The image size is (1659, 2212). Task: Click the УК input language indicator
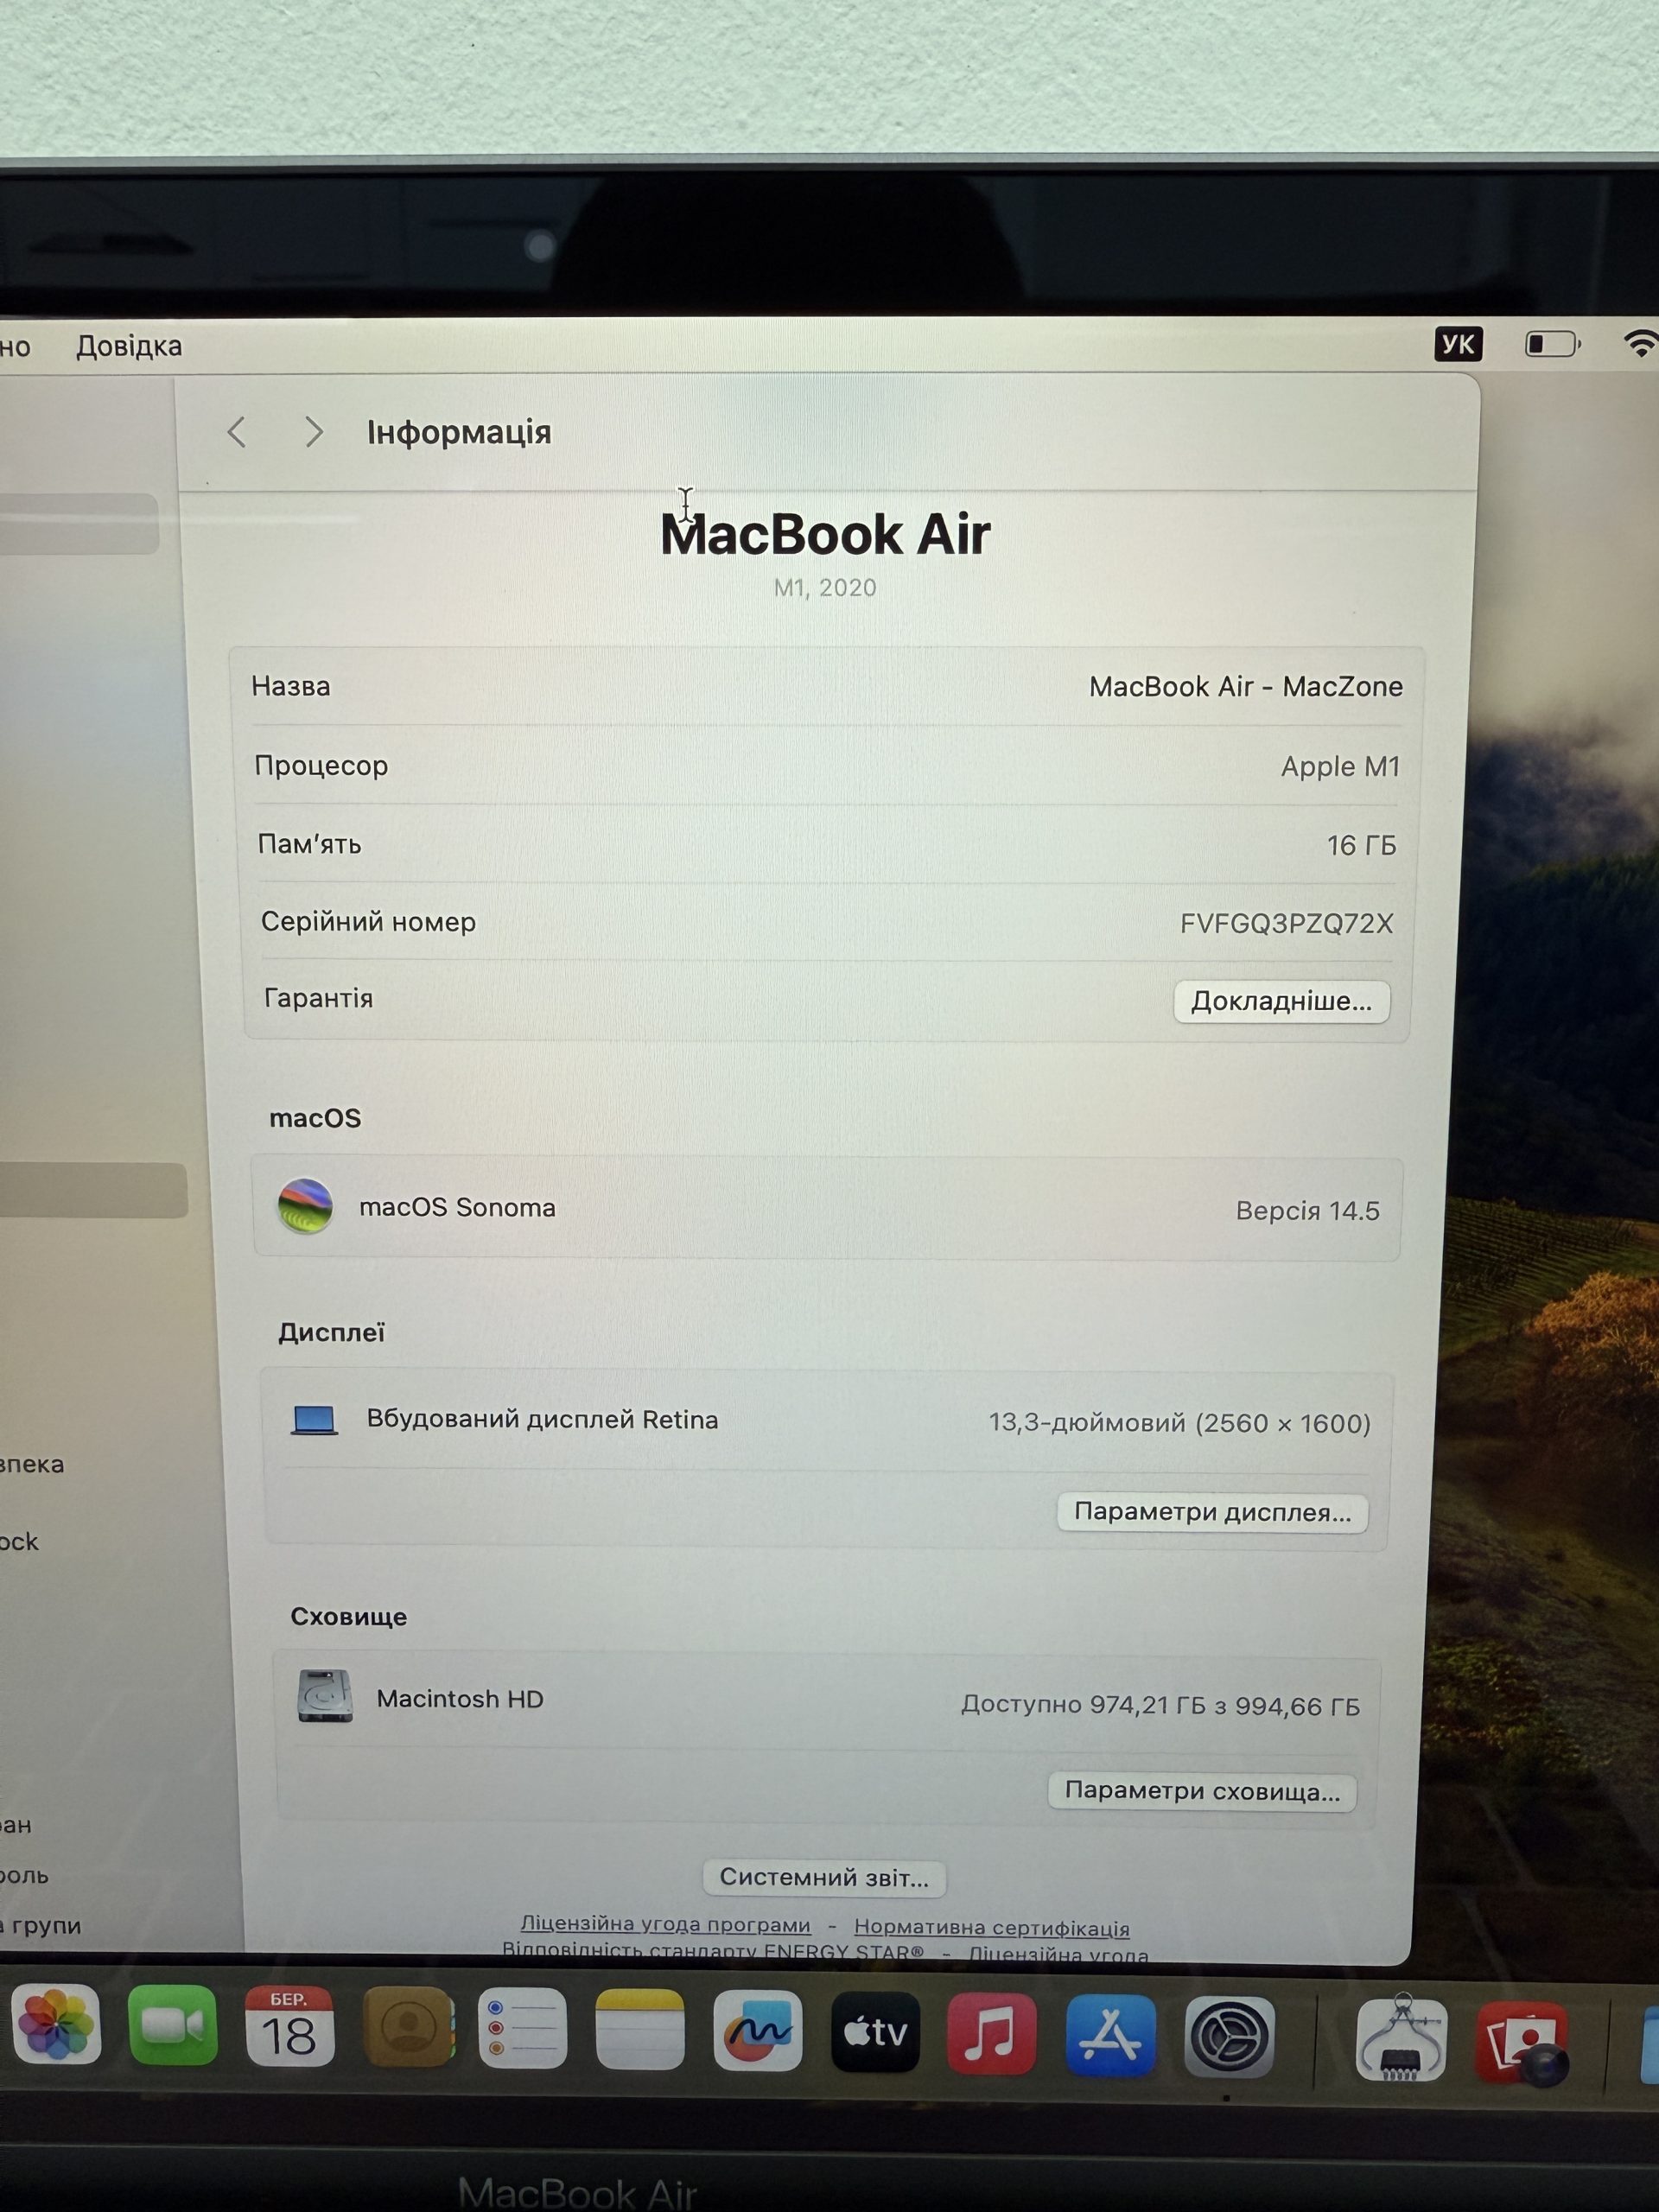(1458, 345)
